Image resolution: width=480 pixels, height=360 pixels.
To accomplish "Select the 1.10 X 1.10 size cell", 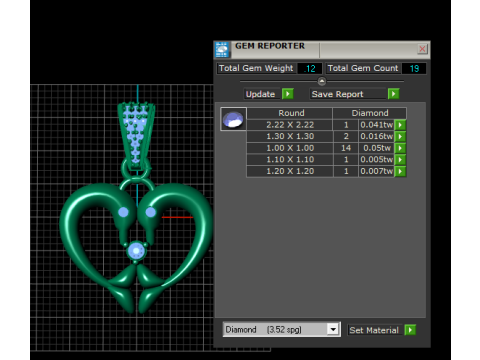I will (x=290, y=160).
